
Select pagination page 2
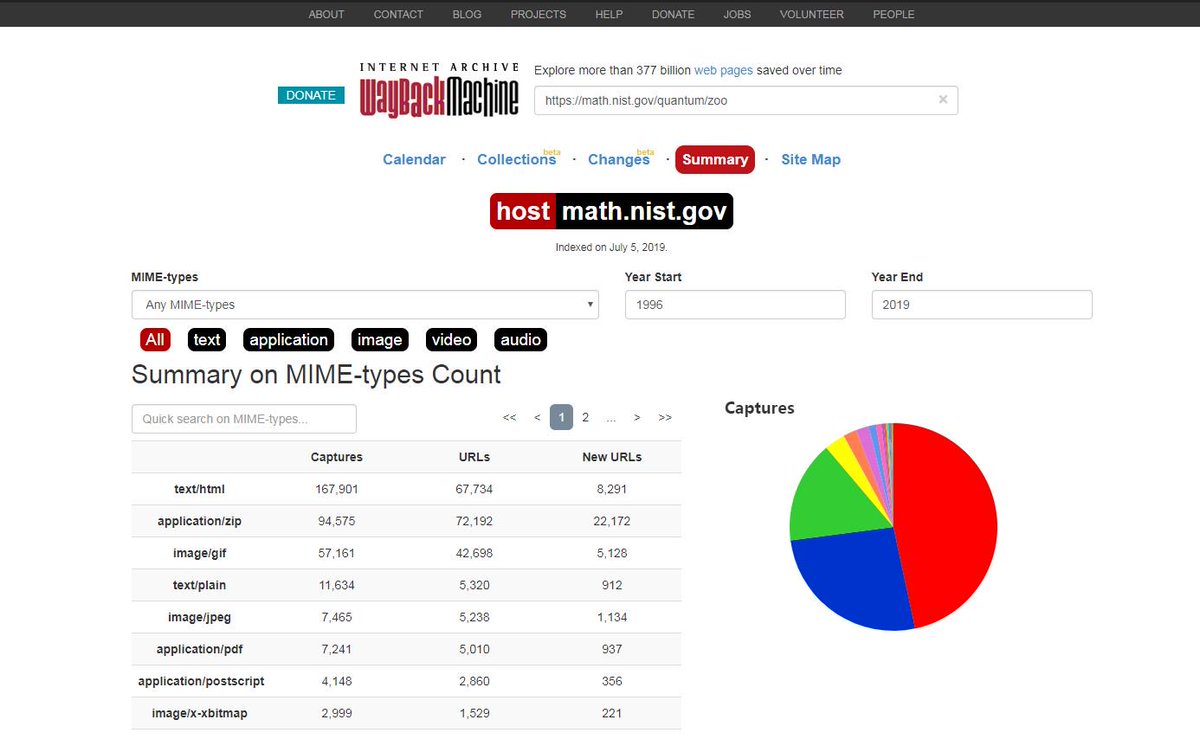586,418
